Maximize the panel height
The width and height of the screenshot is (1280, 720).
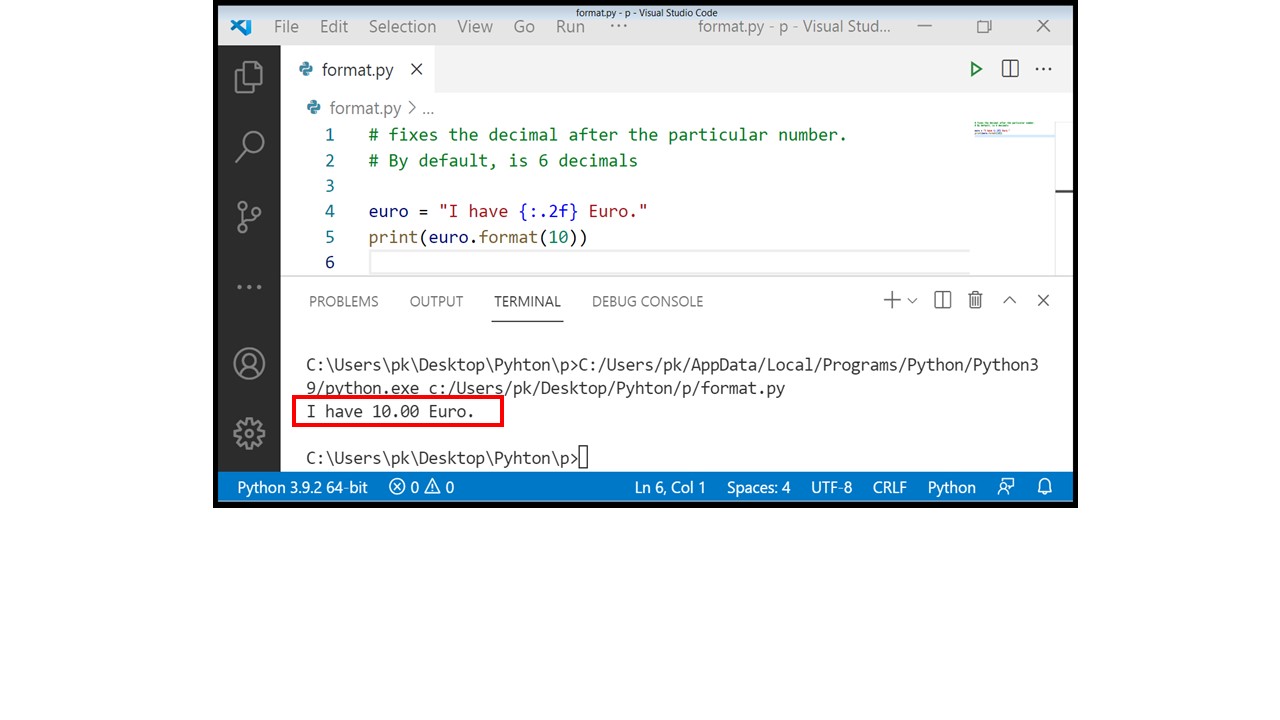click(1009, 300)
